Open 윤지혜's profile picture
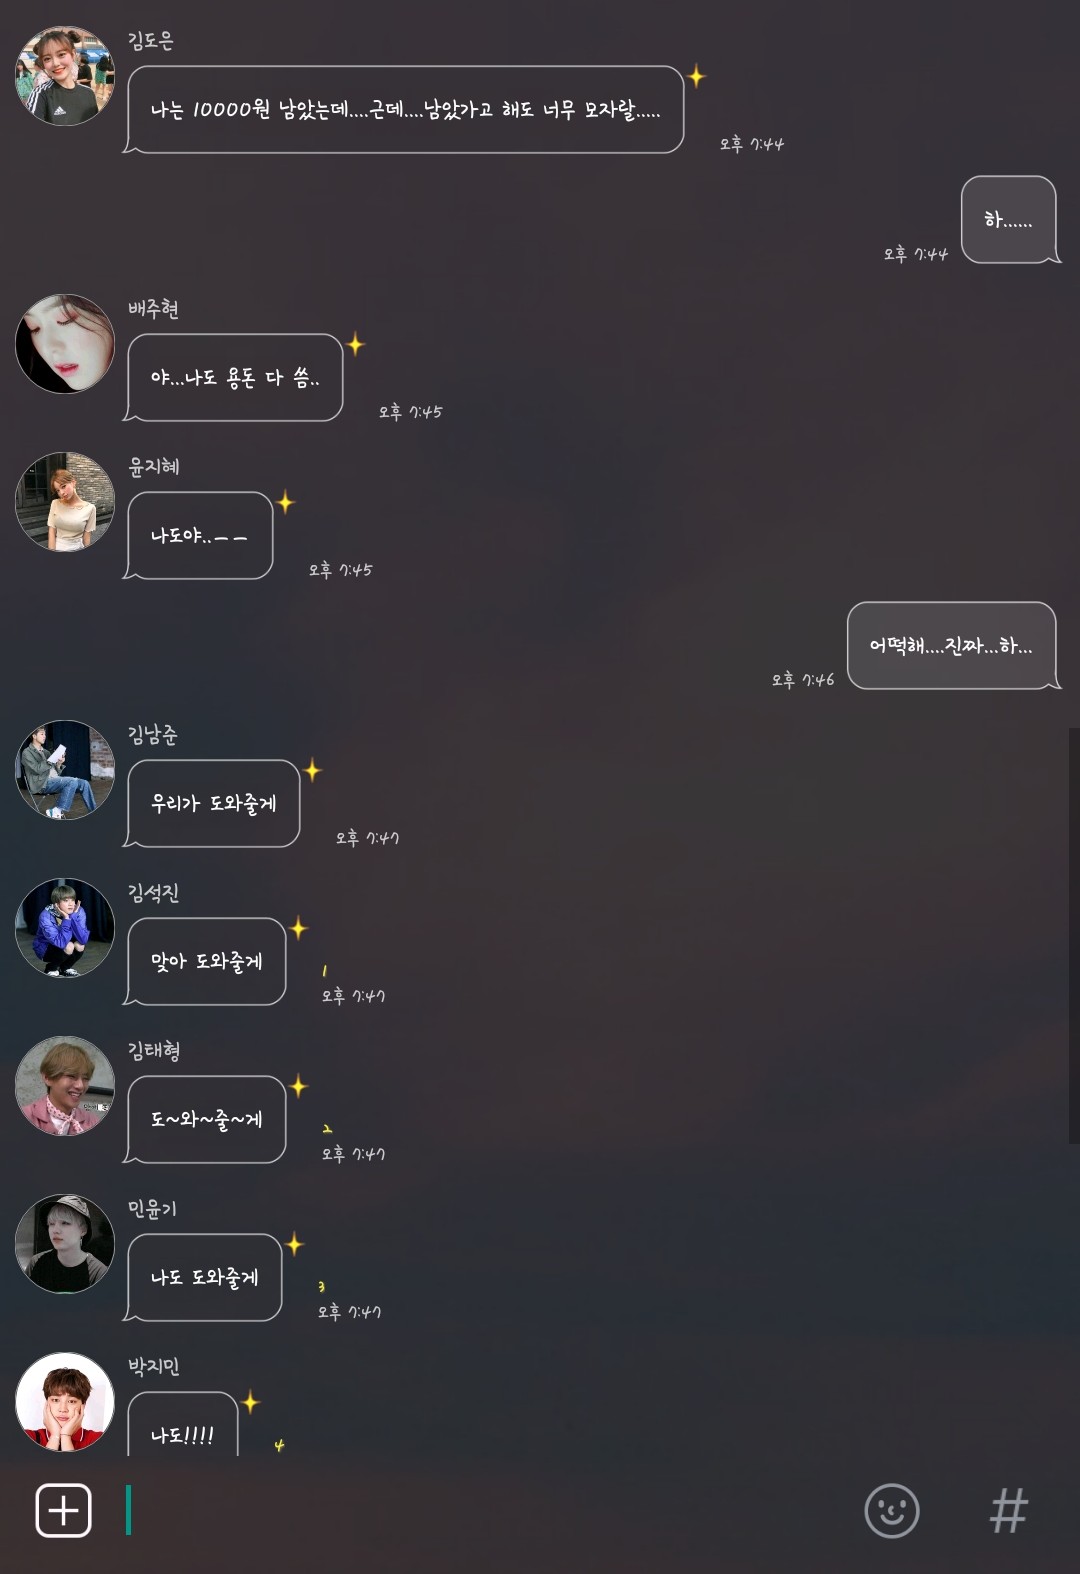1080x1574 pixels. (65, 502)
